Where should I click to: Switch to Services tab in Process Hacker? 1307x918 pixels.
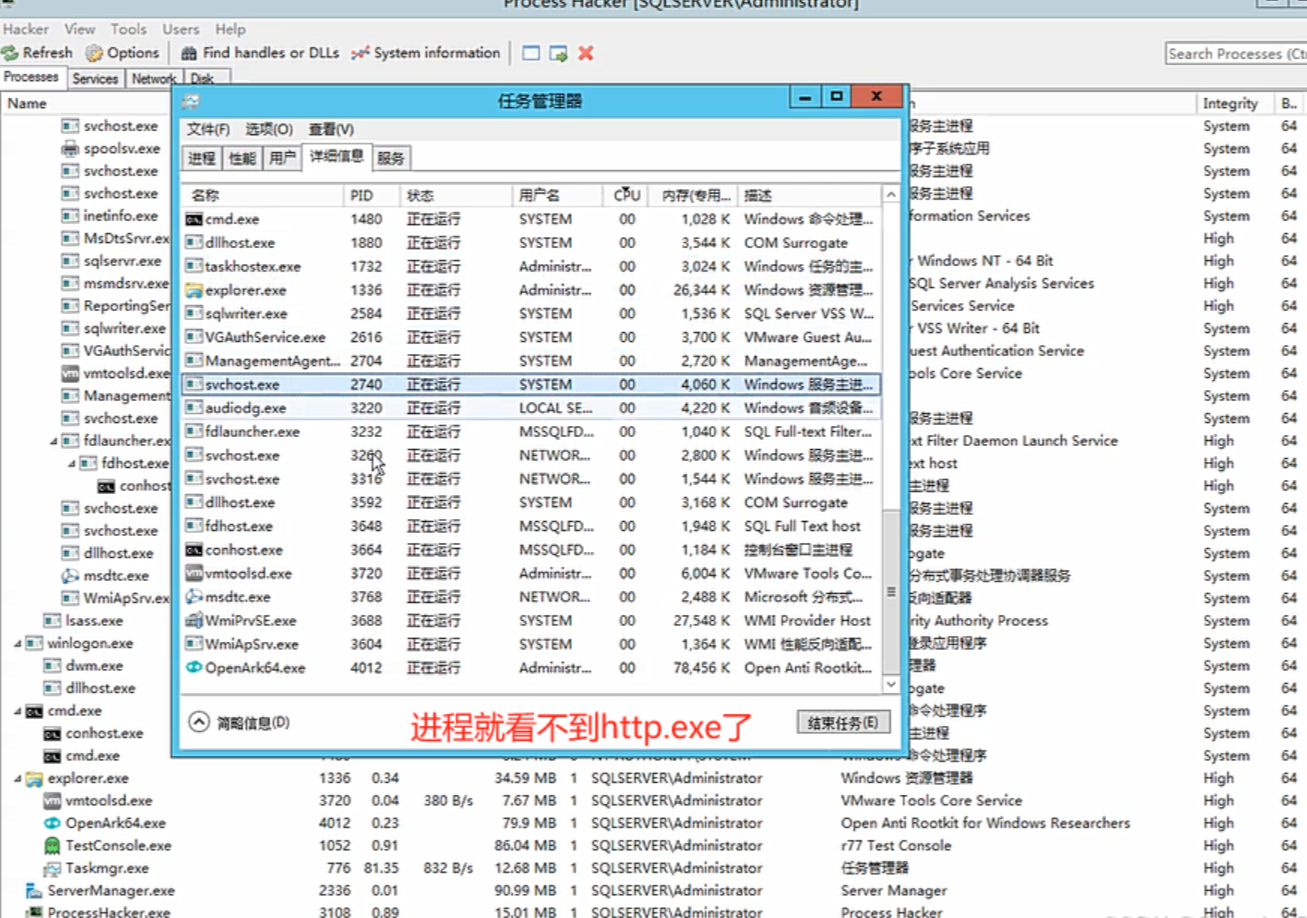(x=95, y=78)
